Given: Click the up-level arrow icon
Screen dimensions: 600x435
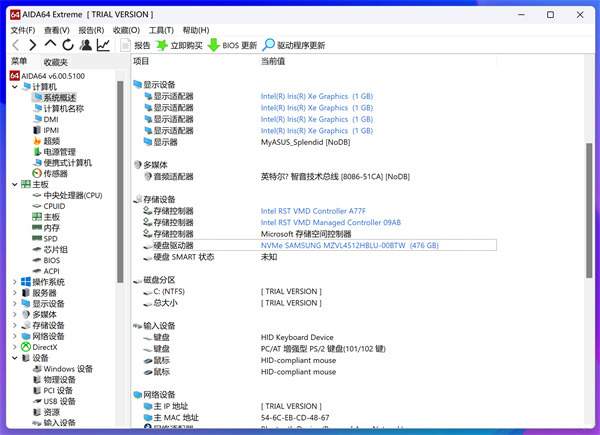Looking at the screenshot, I should 50,45.
